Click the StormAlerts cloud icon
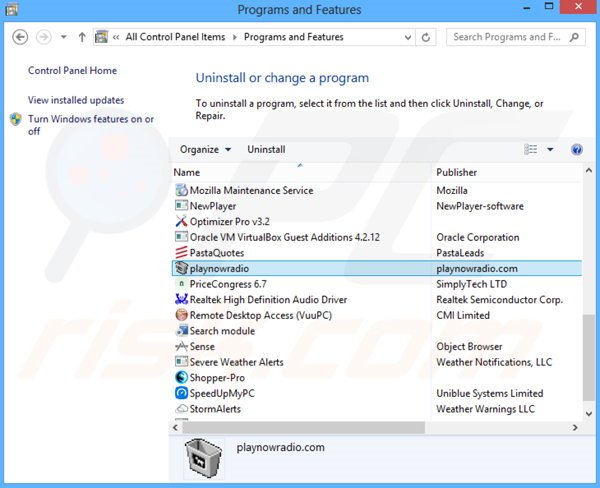600x488 pixels. pos(181,409)
